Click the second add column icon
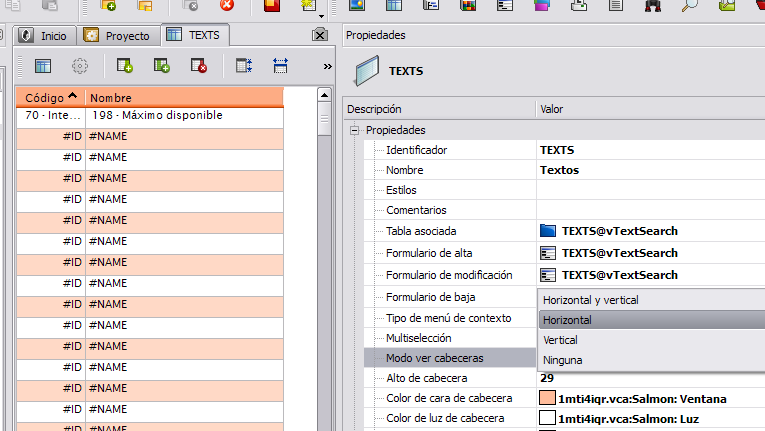The image size is (765, 431). click(161, 66)
